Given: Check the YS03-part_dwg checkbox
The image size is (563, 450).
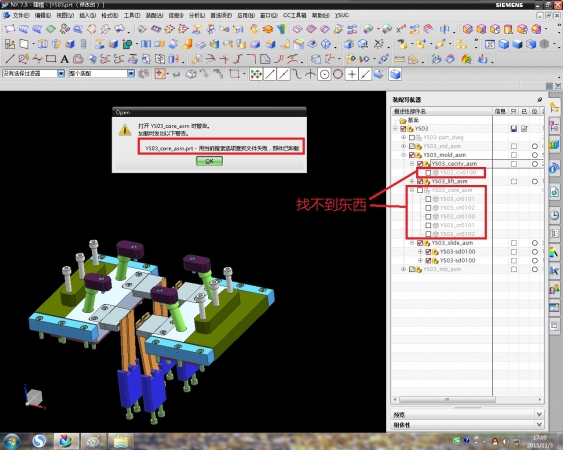Looking at the screenshot, I should coord(412,137).
